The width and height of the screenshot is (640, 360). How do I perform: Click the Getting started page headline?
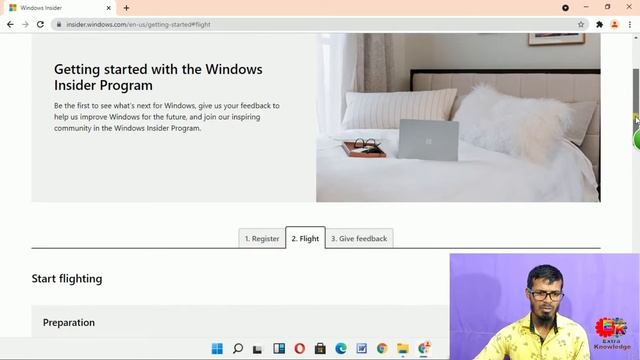click(x=158, y=77)
